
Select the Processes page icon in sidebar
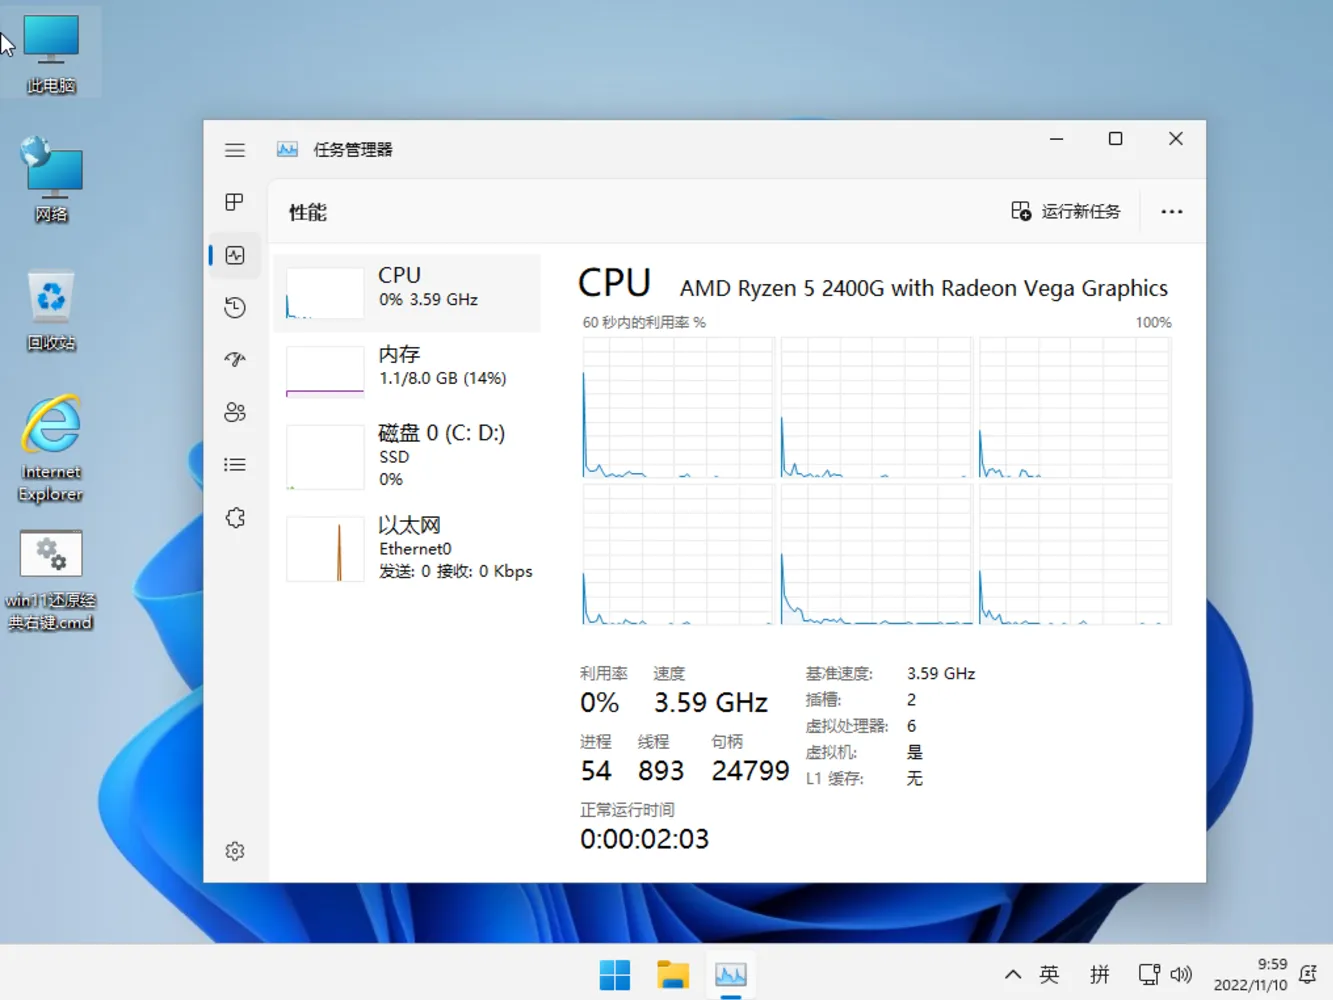point(234,201)
